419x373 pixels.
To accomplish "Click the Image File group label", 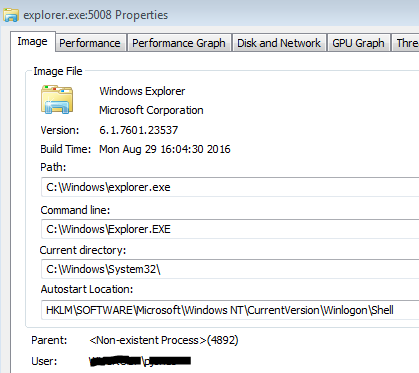I will point(58,71).
